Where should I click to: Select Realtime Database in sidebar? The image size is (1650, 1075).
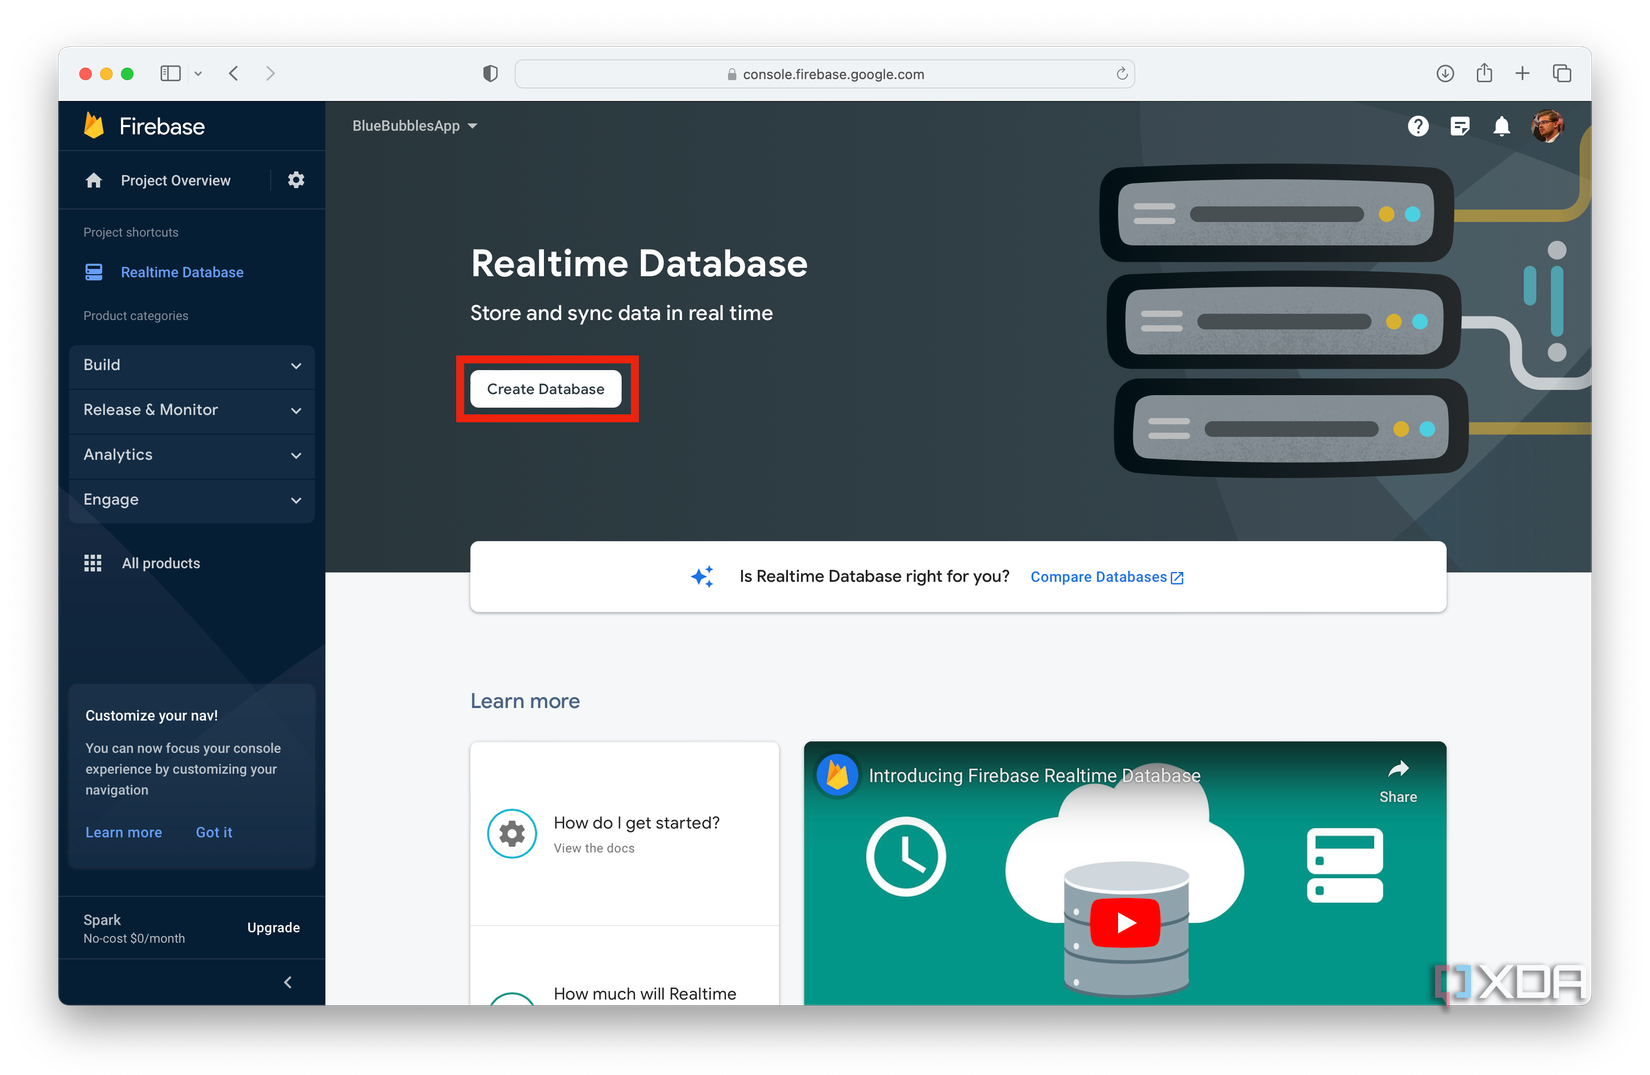coord(181,272)
